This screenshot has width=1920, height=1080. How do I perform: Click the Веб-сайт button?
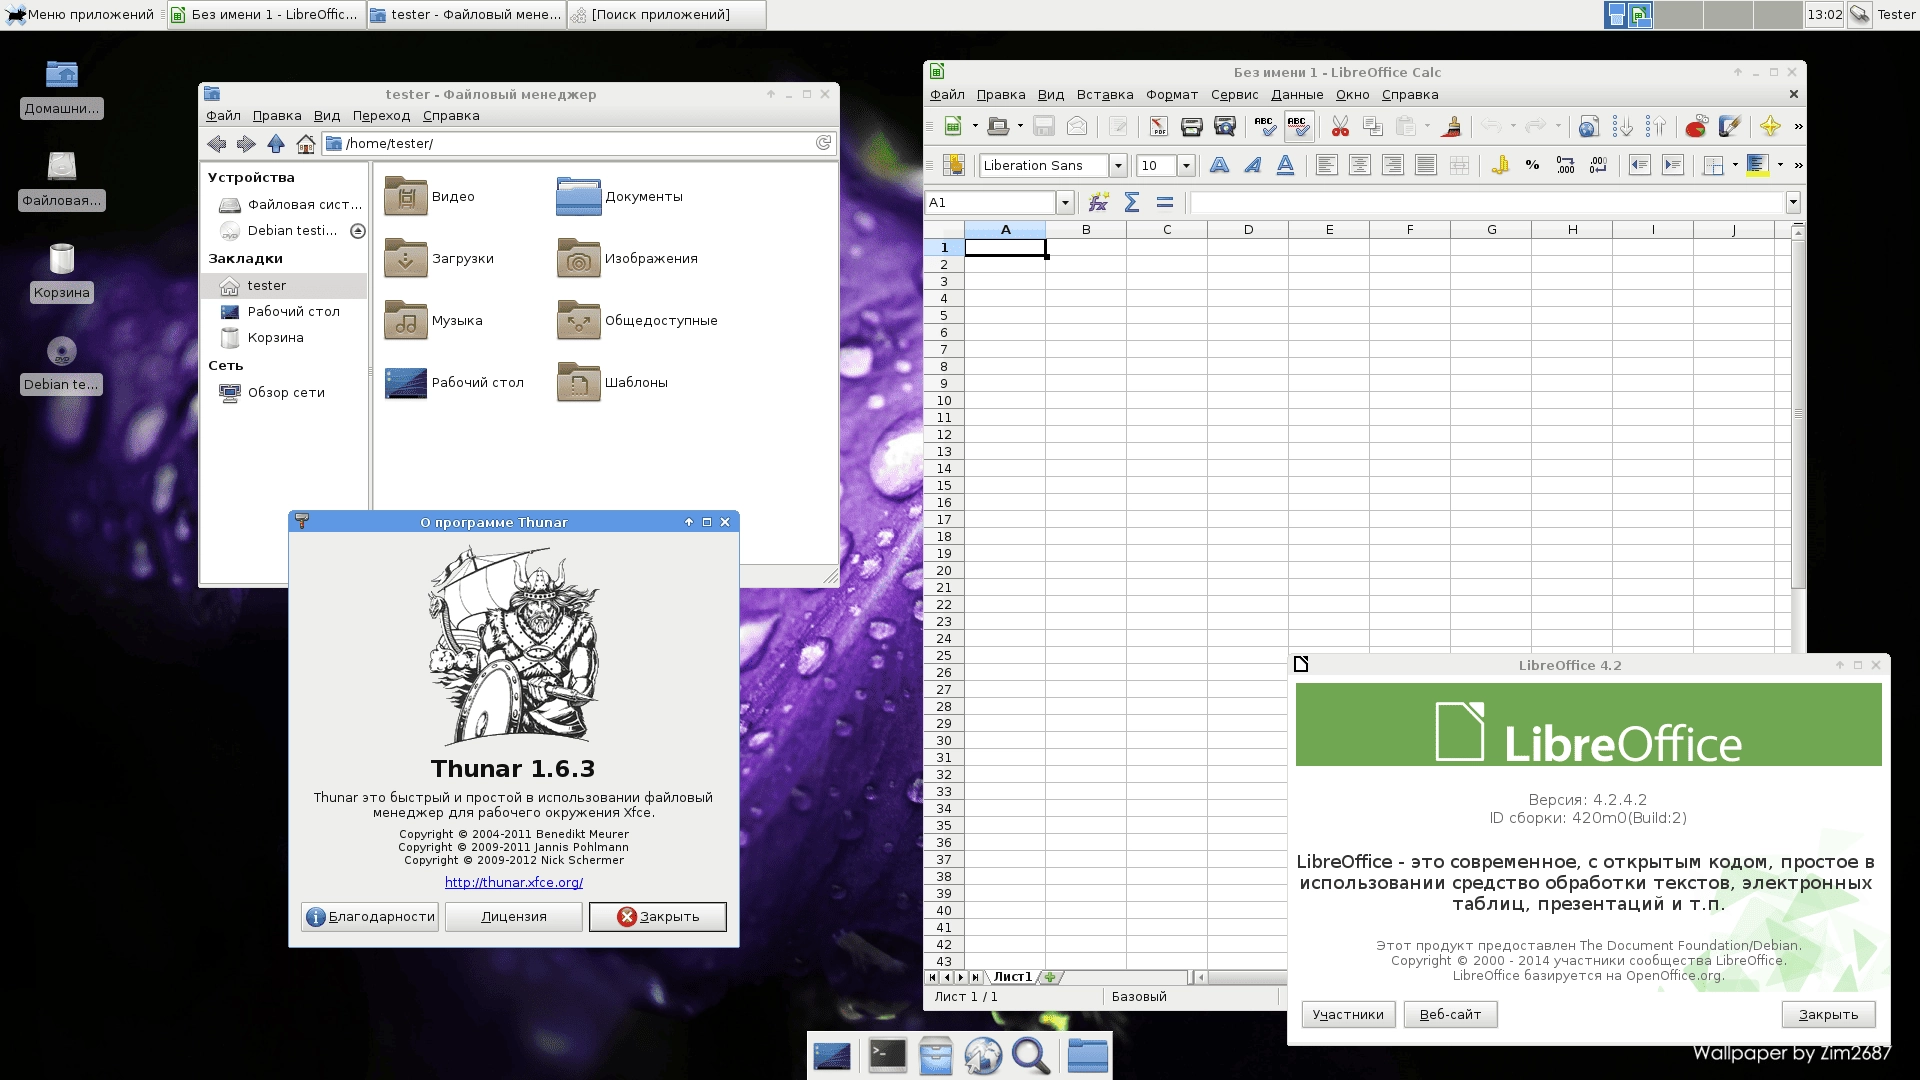tap(1450, 1015)
